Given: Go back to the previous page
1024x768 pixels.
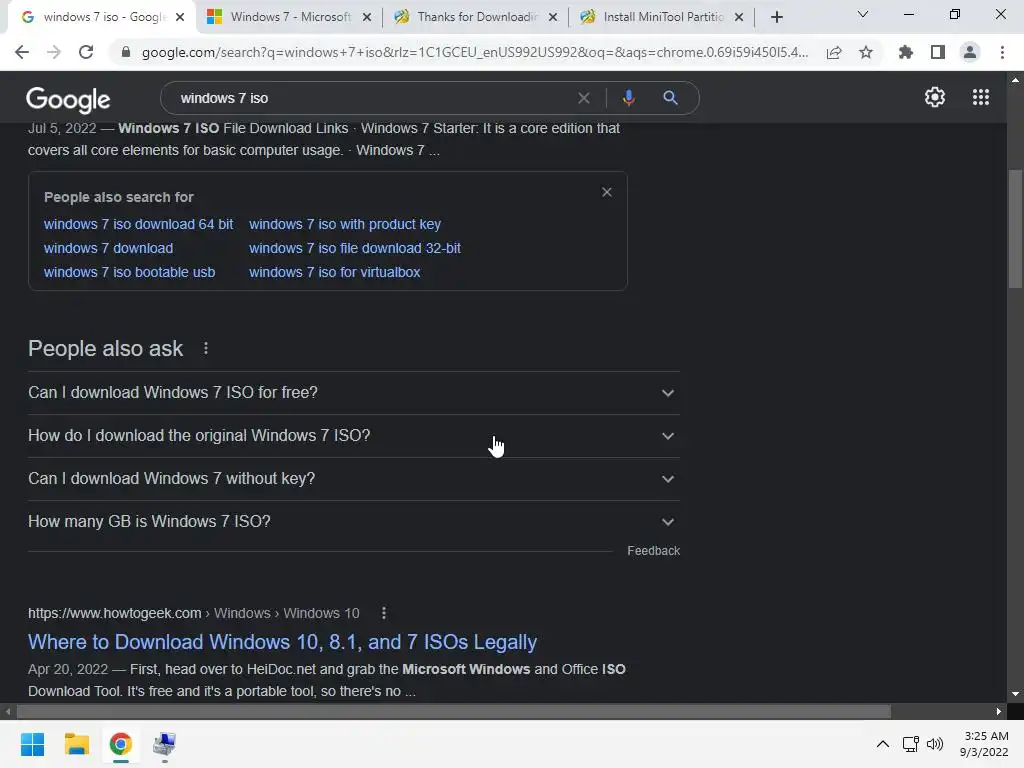Looking at the screenshot, I should pos(22,52).
